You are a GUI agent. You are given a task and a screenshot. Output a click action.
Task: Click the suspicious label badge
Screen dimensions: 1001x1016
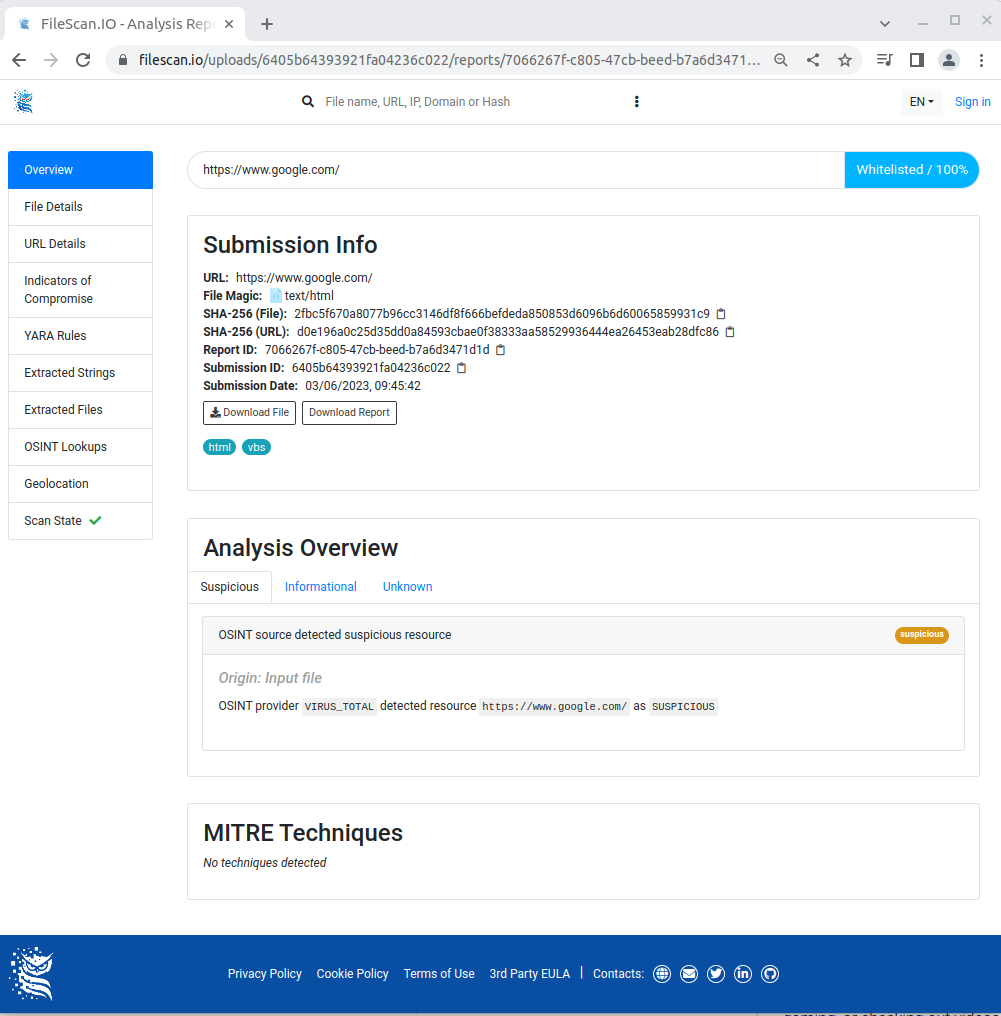pyautogui.click(x=921, y=635)
